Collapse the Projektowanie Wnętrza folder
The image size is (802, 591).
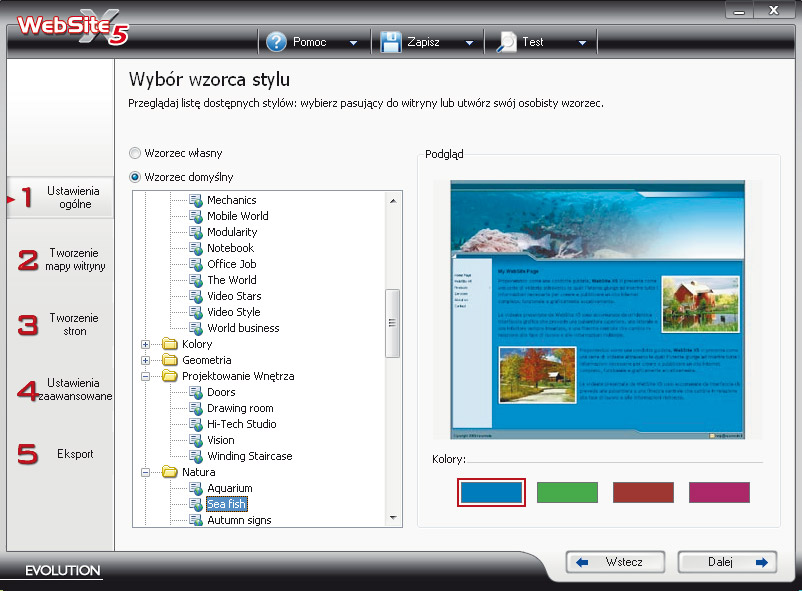[146, 376]
